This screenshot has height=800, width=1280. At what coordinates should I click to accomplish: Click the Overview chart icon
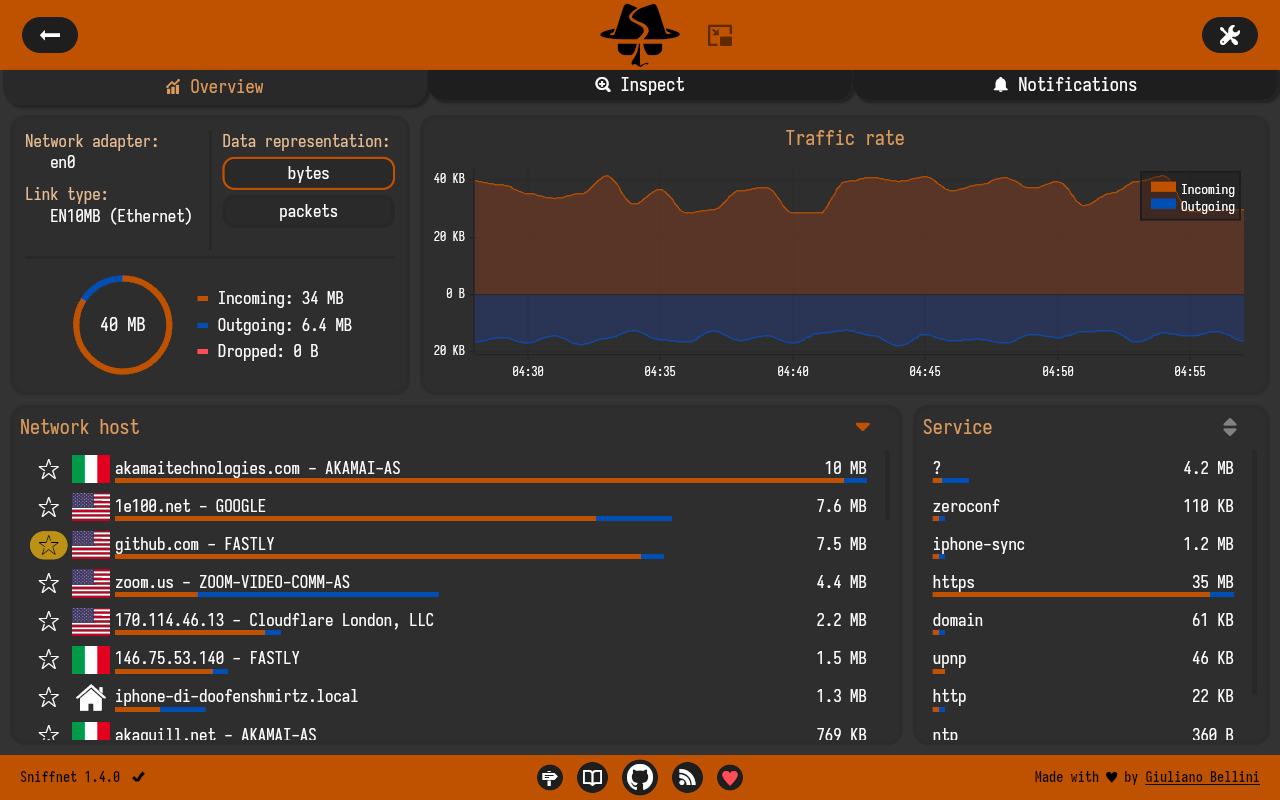[173, 87]
